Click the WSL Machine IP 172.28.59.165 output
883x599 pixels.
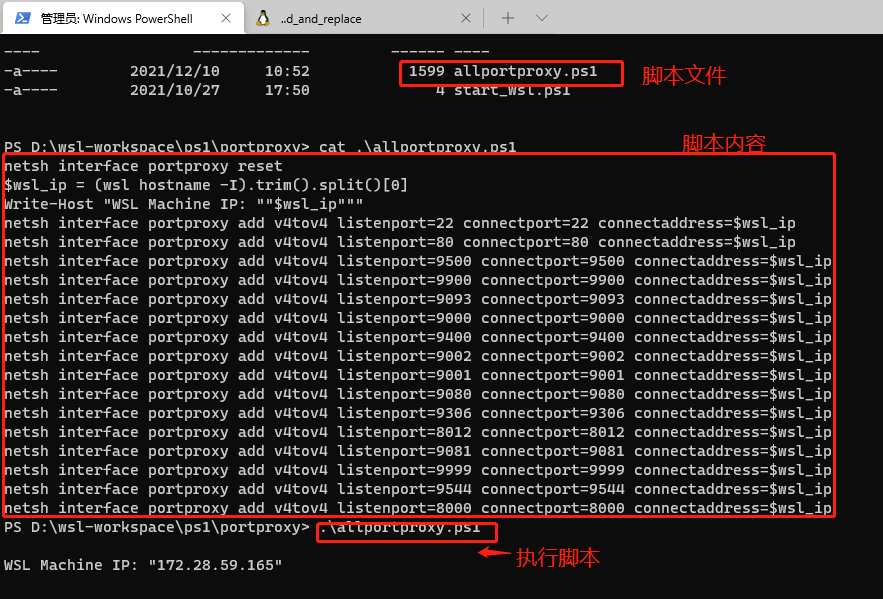(x=143, y=565)
